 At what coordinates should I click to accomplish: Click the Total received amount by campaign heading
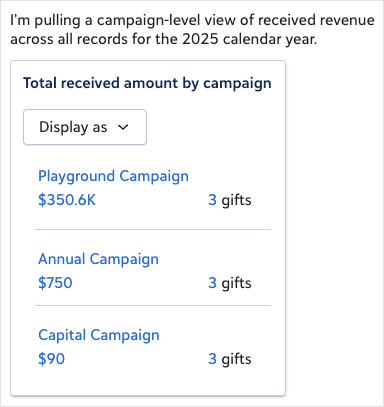(x=147, y=83)
